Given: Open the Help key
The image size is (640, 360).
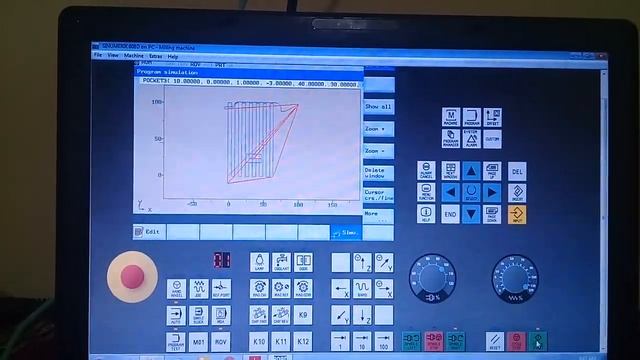Looking at the screenshot, I should point(426,214).
